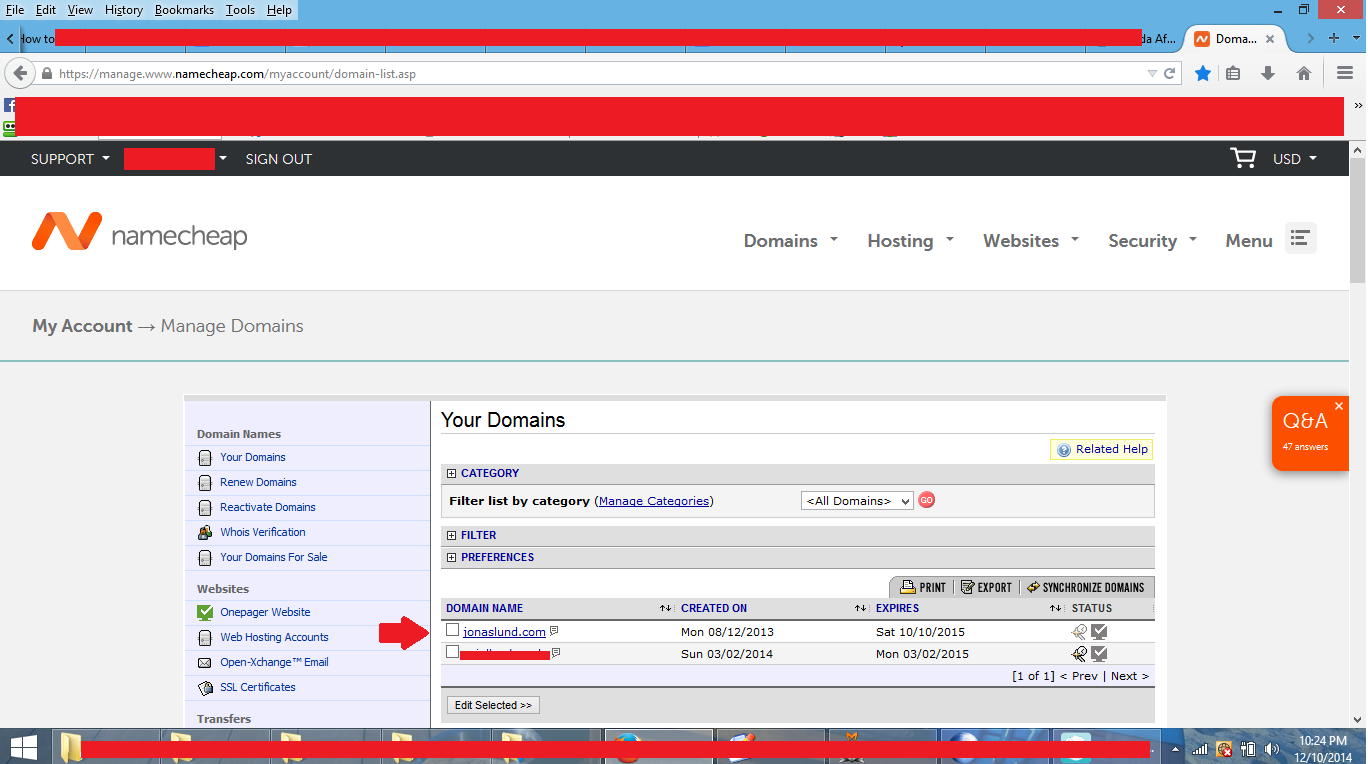This screenshot has height=764, width=1368.
Task: Open the Security navigation dropdown
Action: click(1153, 240)
